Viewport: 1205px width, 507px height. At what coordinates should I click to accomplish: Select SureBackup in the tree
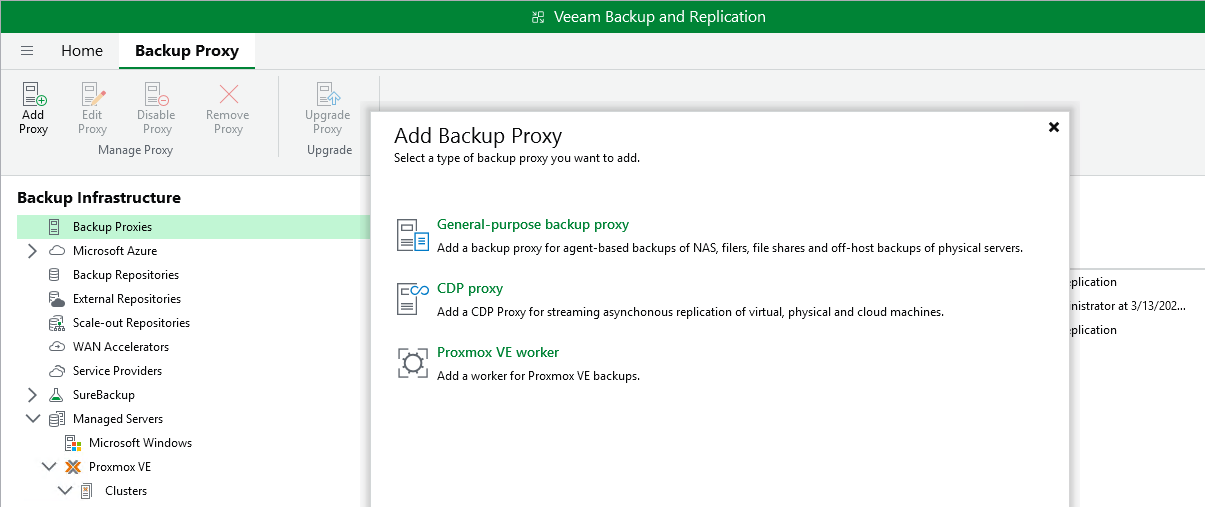[x=104, y=395]
